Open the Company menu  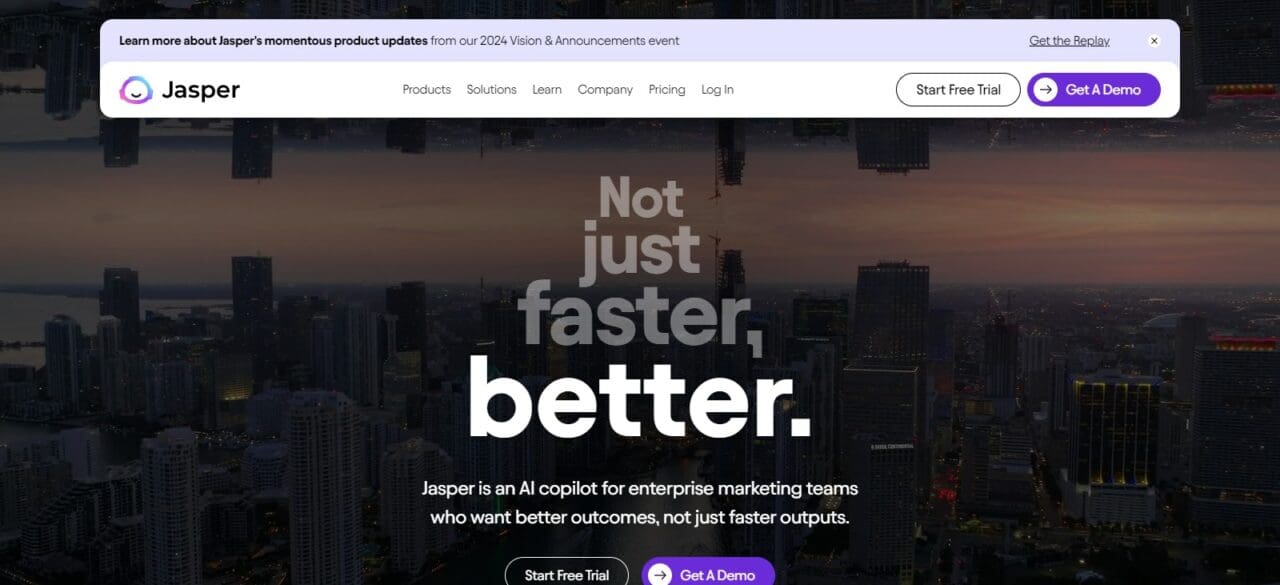[x=605, y=90]
